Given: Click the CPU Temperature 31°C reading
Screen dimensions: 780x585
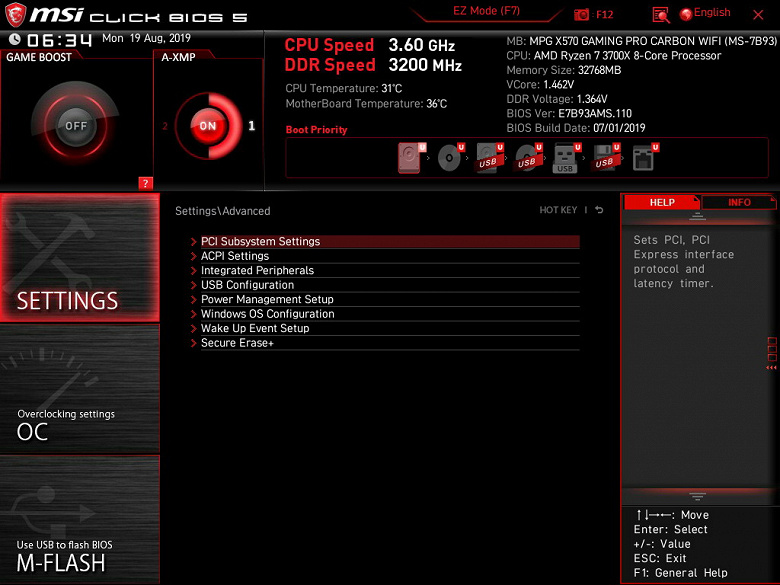Looking at the screenshot, I should (343, 89).
